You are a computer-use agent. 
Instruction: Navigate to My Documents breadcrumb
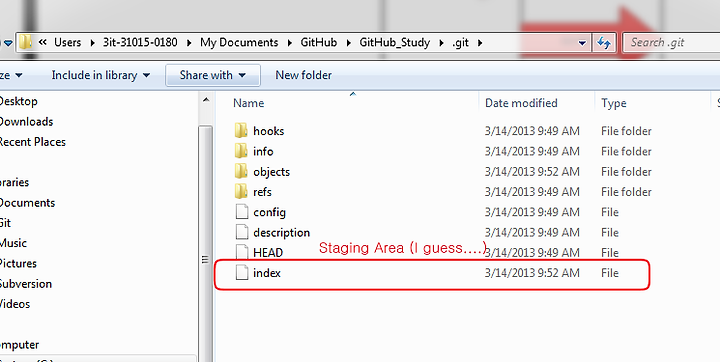point(239,42)
